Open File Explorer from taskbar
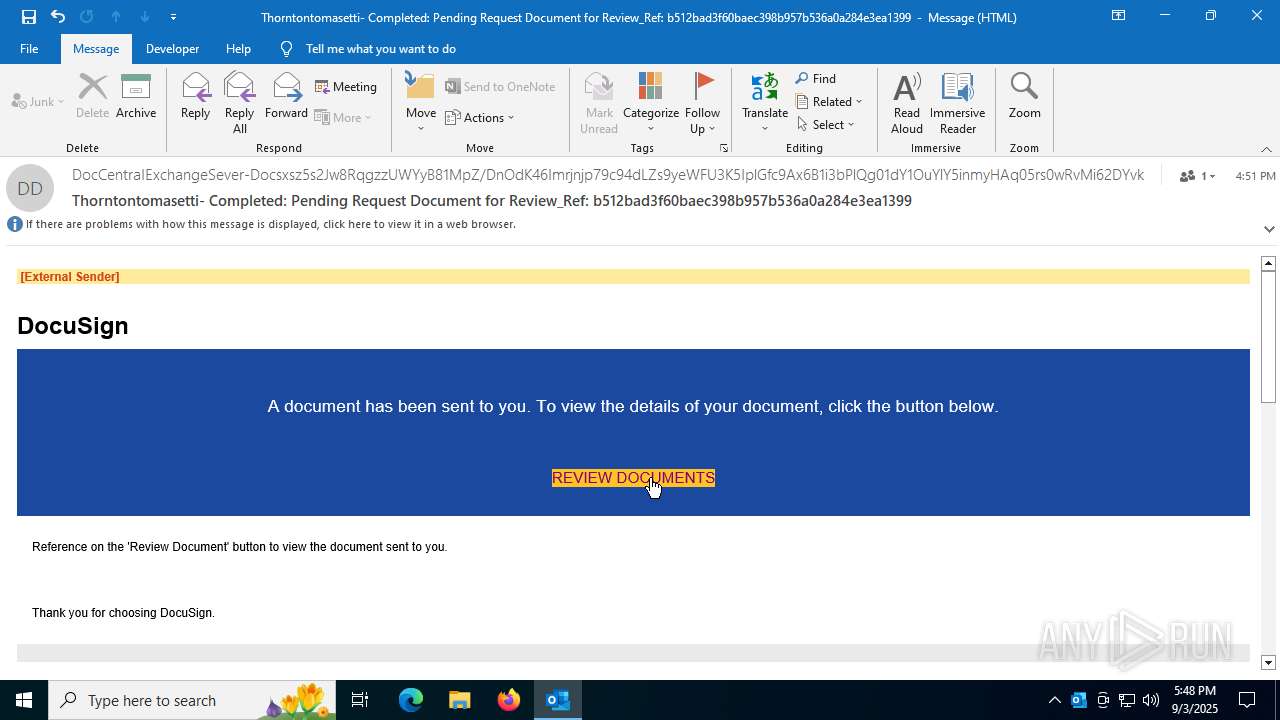1280x720 pixels. [459, 700]
